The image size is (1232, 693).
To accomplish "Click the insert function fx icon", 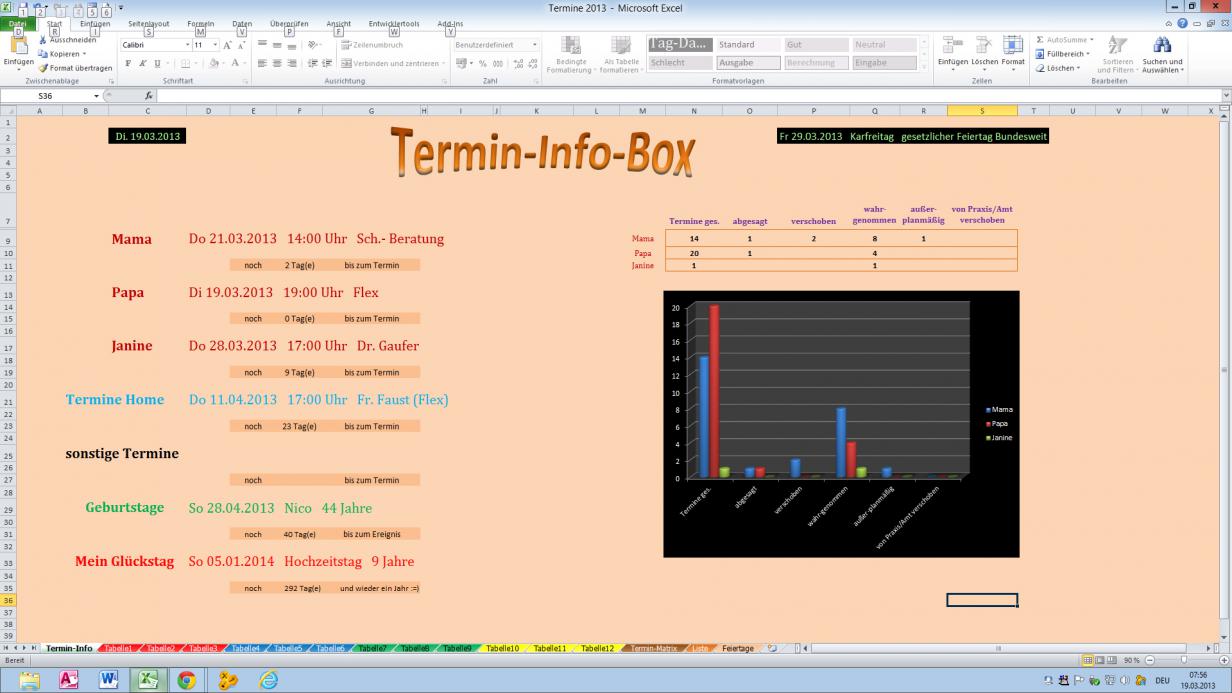I will [x=148, y=96].
